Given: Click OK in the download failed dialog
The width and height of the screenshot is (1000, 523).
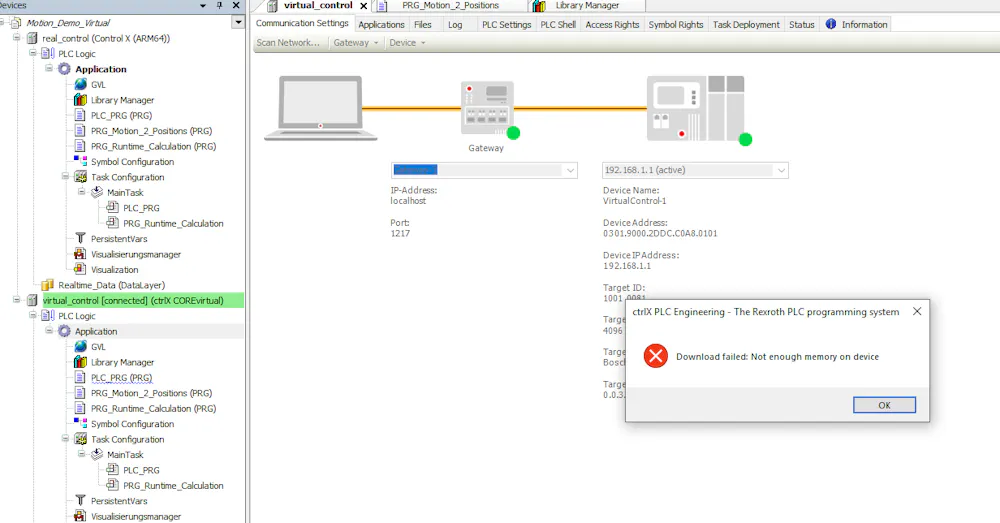Looking at the screenshot, I should (884, 405).
